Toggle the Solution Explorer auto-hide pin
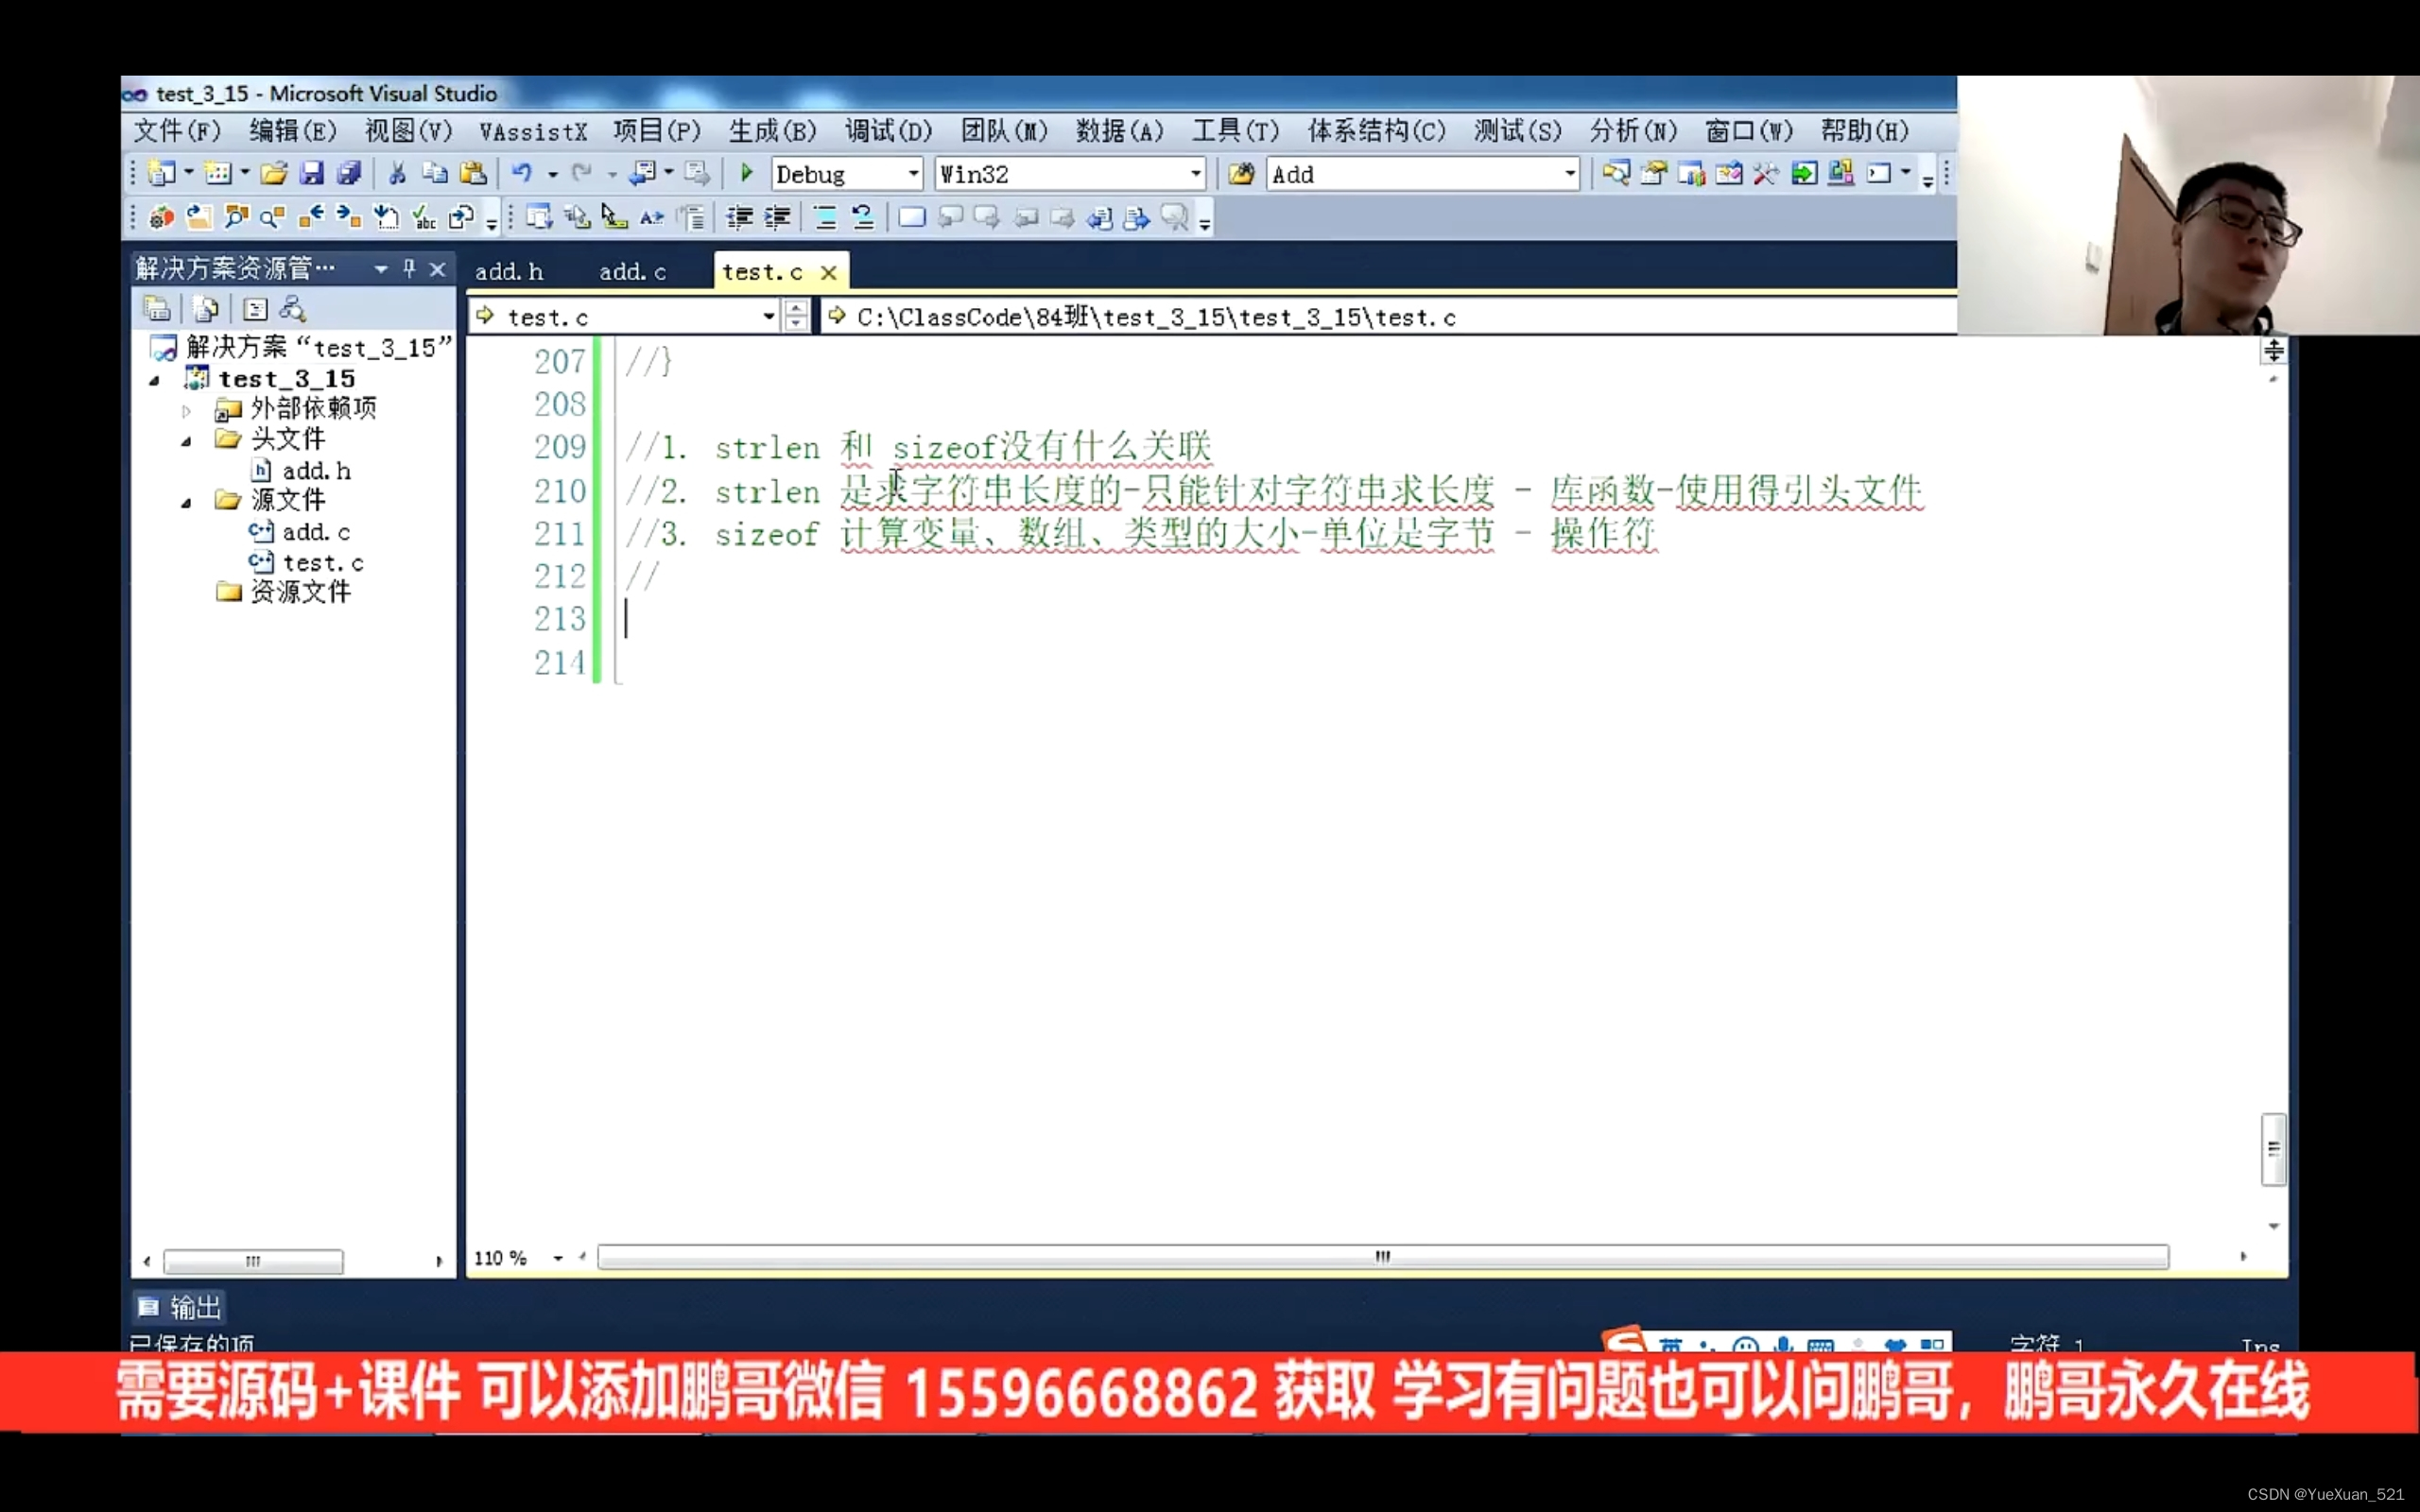Viewport: 2420px width, 1512px height. 409,268
